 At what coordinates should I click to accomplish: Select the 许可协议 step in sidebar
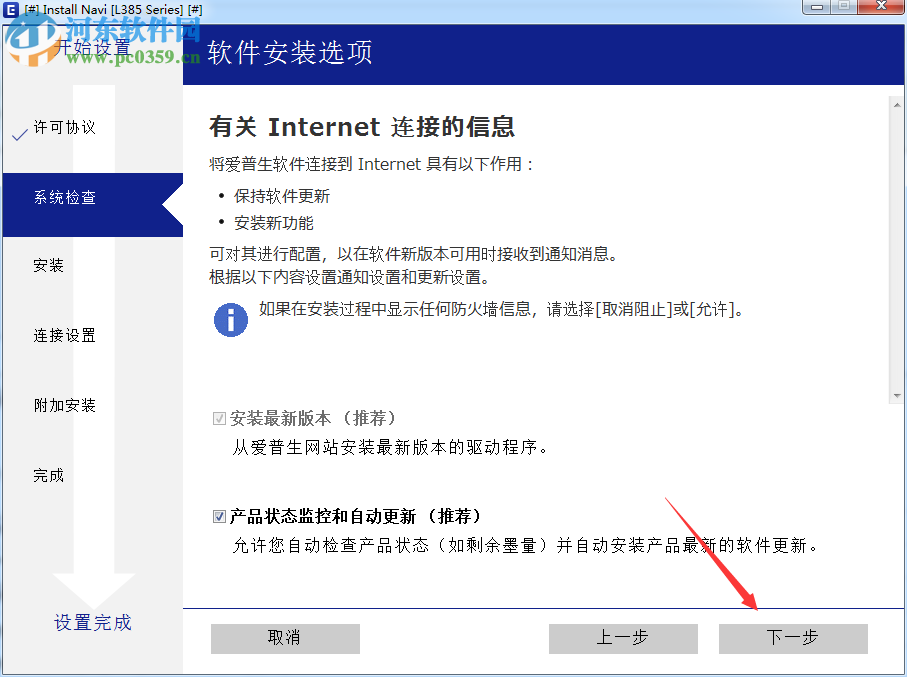(65, 127)
